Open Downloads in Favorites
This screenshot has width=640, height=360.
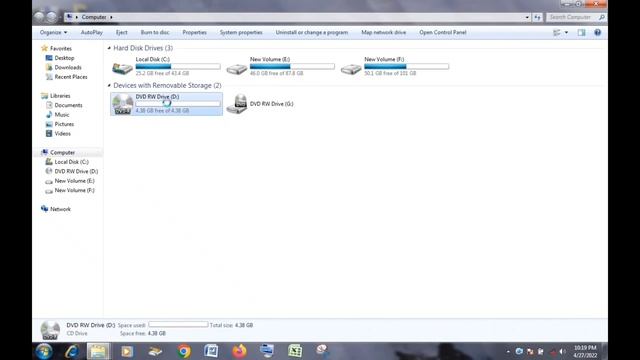(x=68, y=67)
